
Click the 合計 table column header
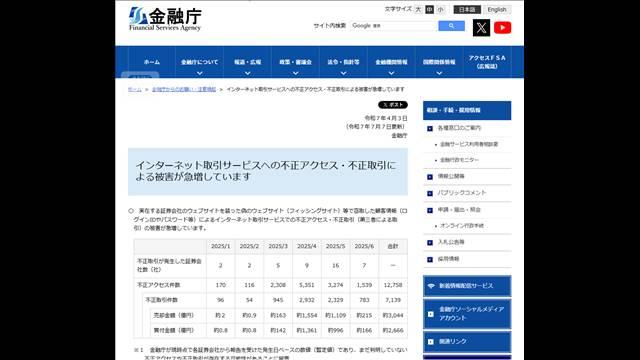coord(393,247)
